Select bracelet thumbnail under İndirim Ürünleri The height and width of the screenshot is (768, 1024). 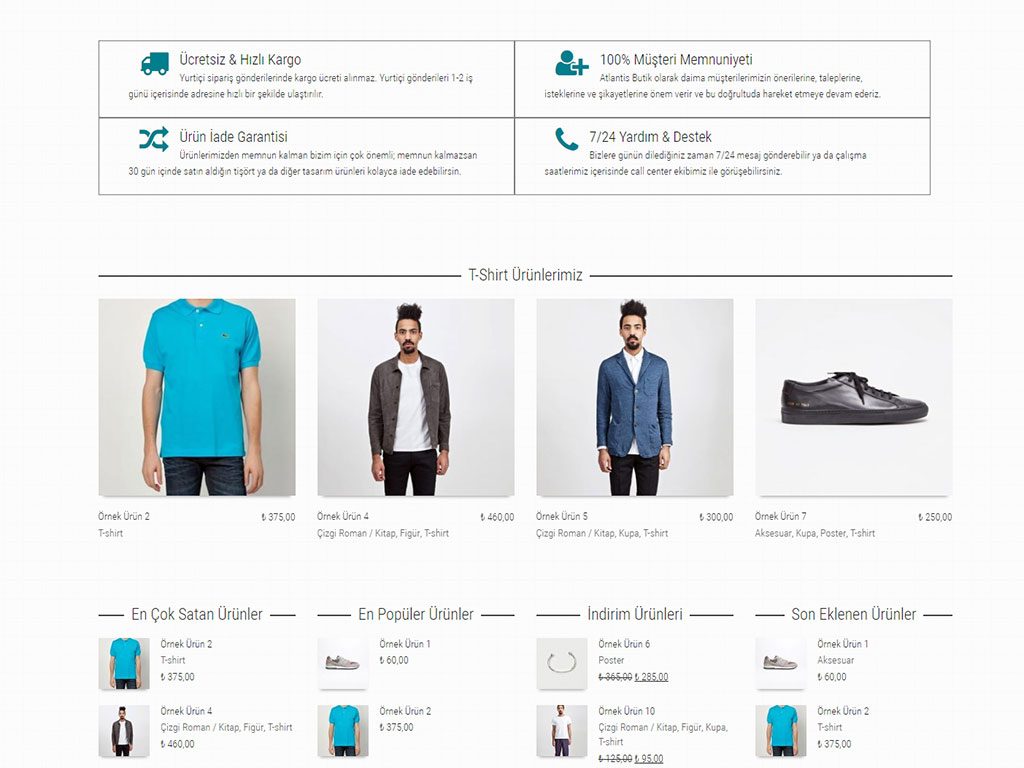coord(562,664)
